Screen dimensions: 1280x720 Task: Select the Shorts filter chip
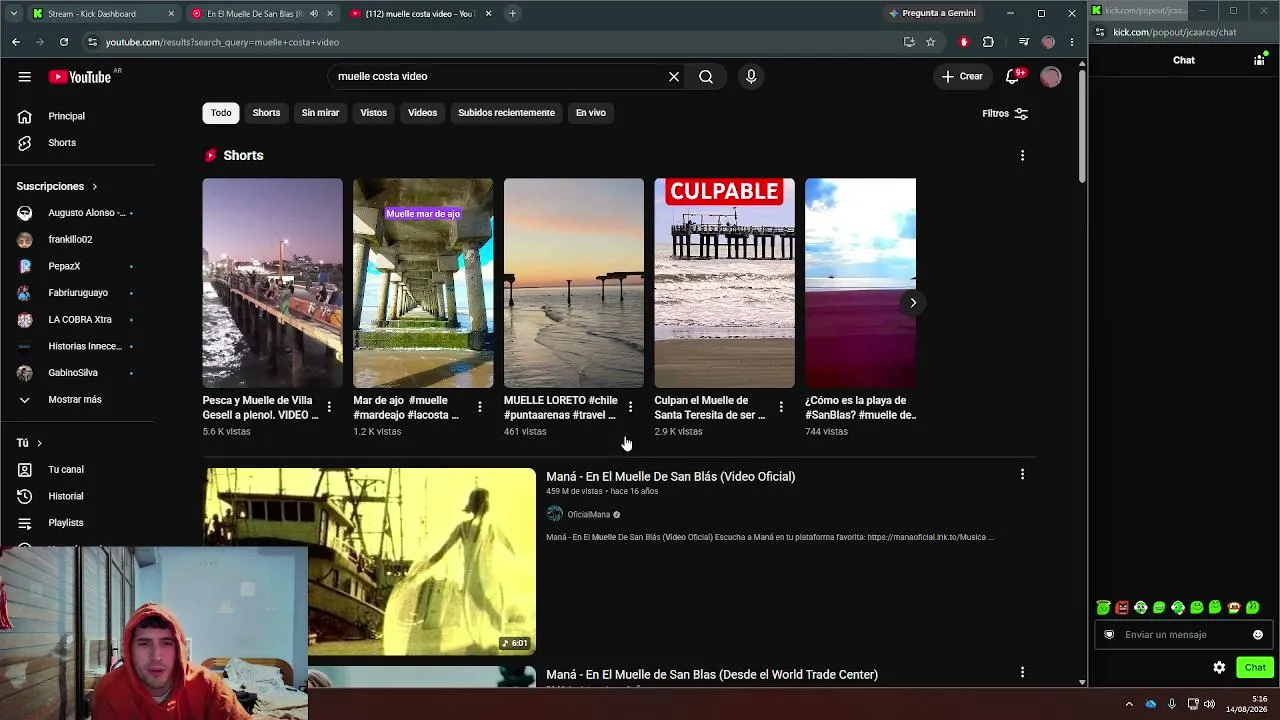click(266, 113)
